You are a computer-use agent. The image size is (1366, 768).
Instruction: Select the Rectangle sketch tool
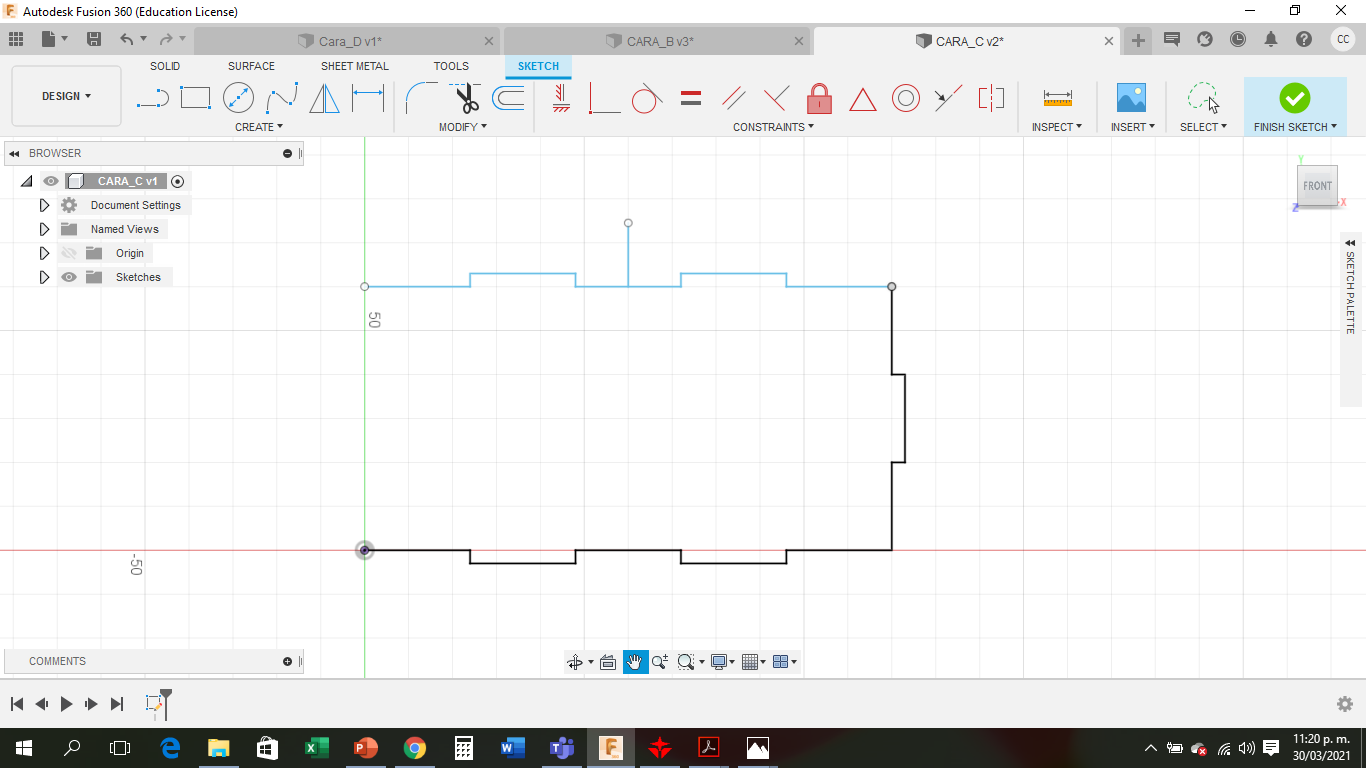195,98
